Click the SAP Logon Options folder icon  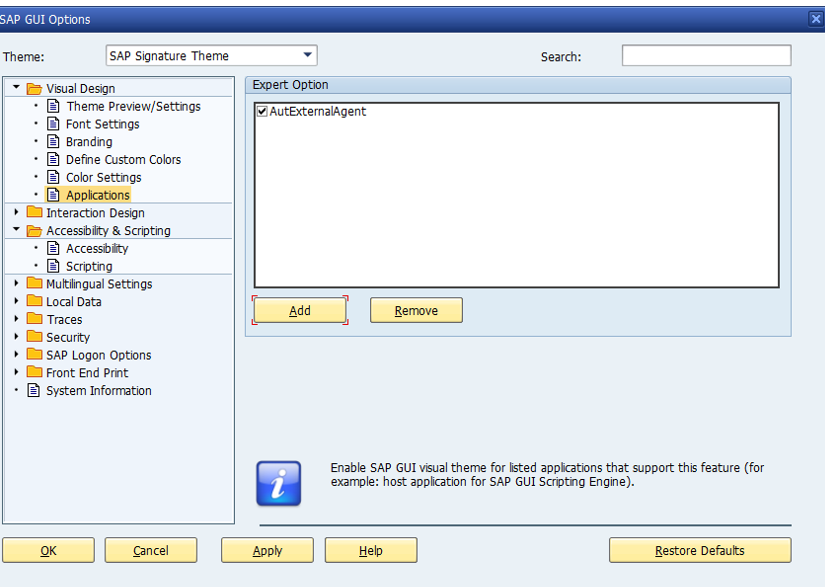[34, 354]
